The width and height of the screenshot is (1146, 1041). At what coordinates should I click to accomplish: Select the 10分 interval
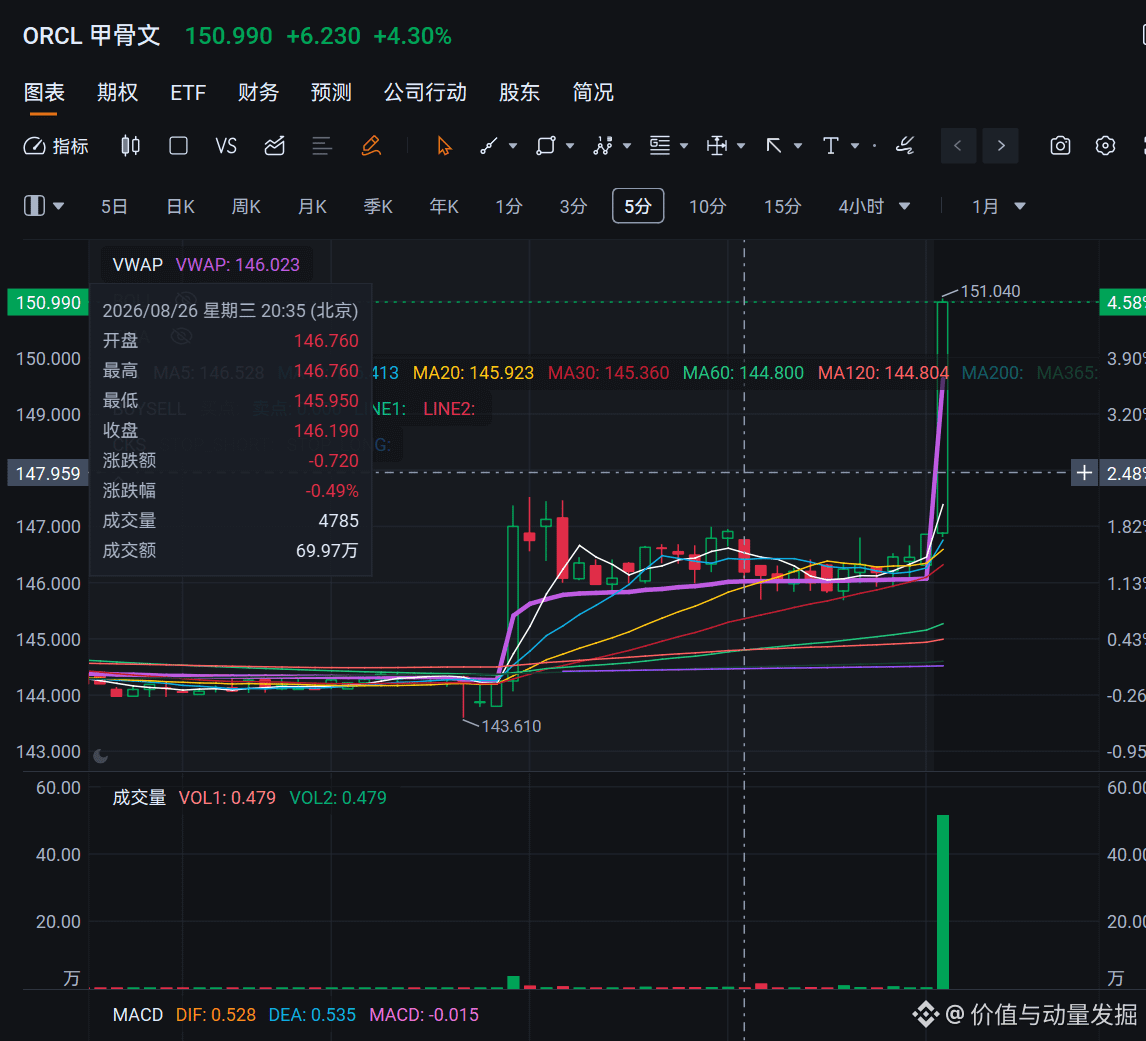tap(707, 207)
